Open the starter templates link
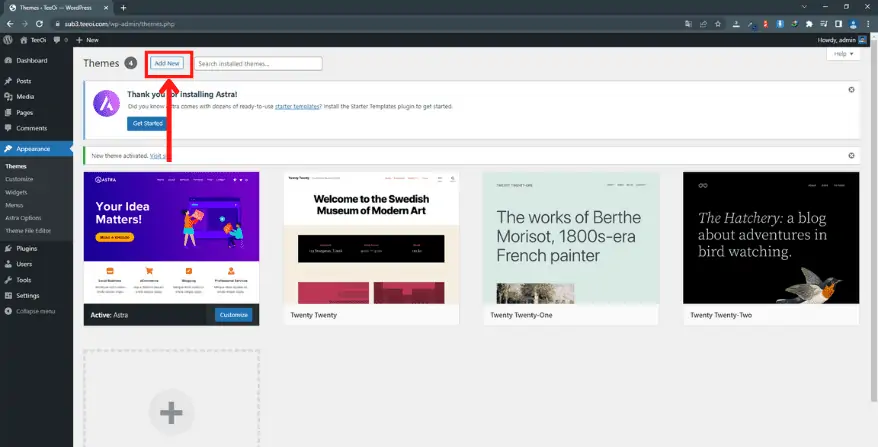The height and width of the screenshot is (447, 878). click(x=297, y=106)
